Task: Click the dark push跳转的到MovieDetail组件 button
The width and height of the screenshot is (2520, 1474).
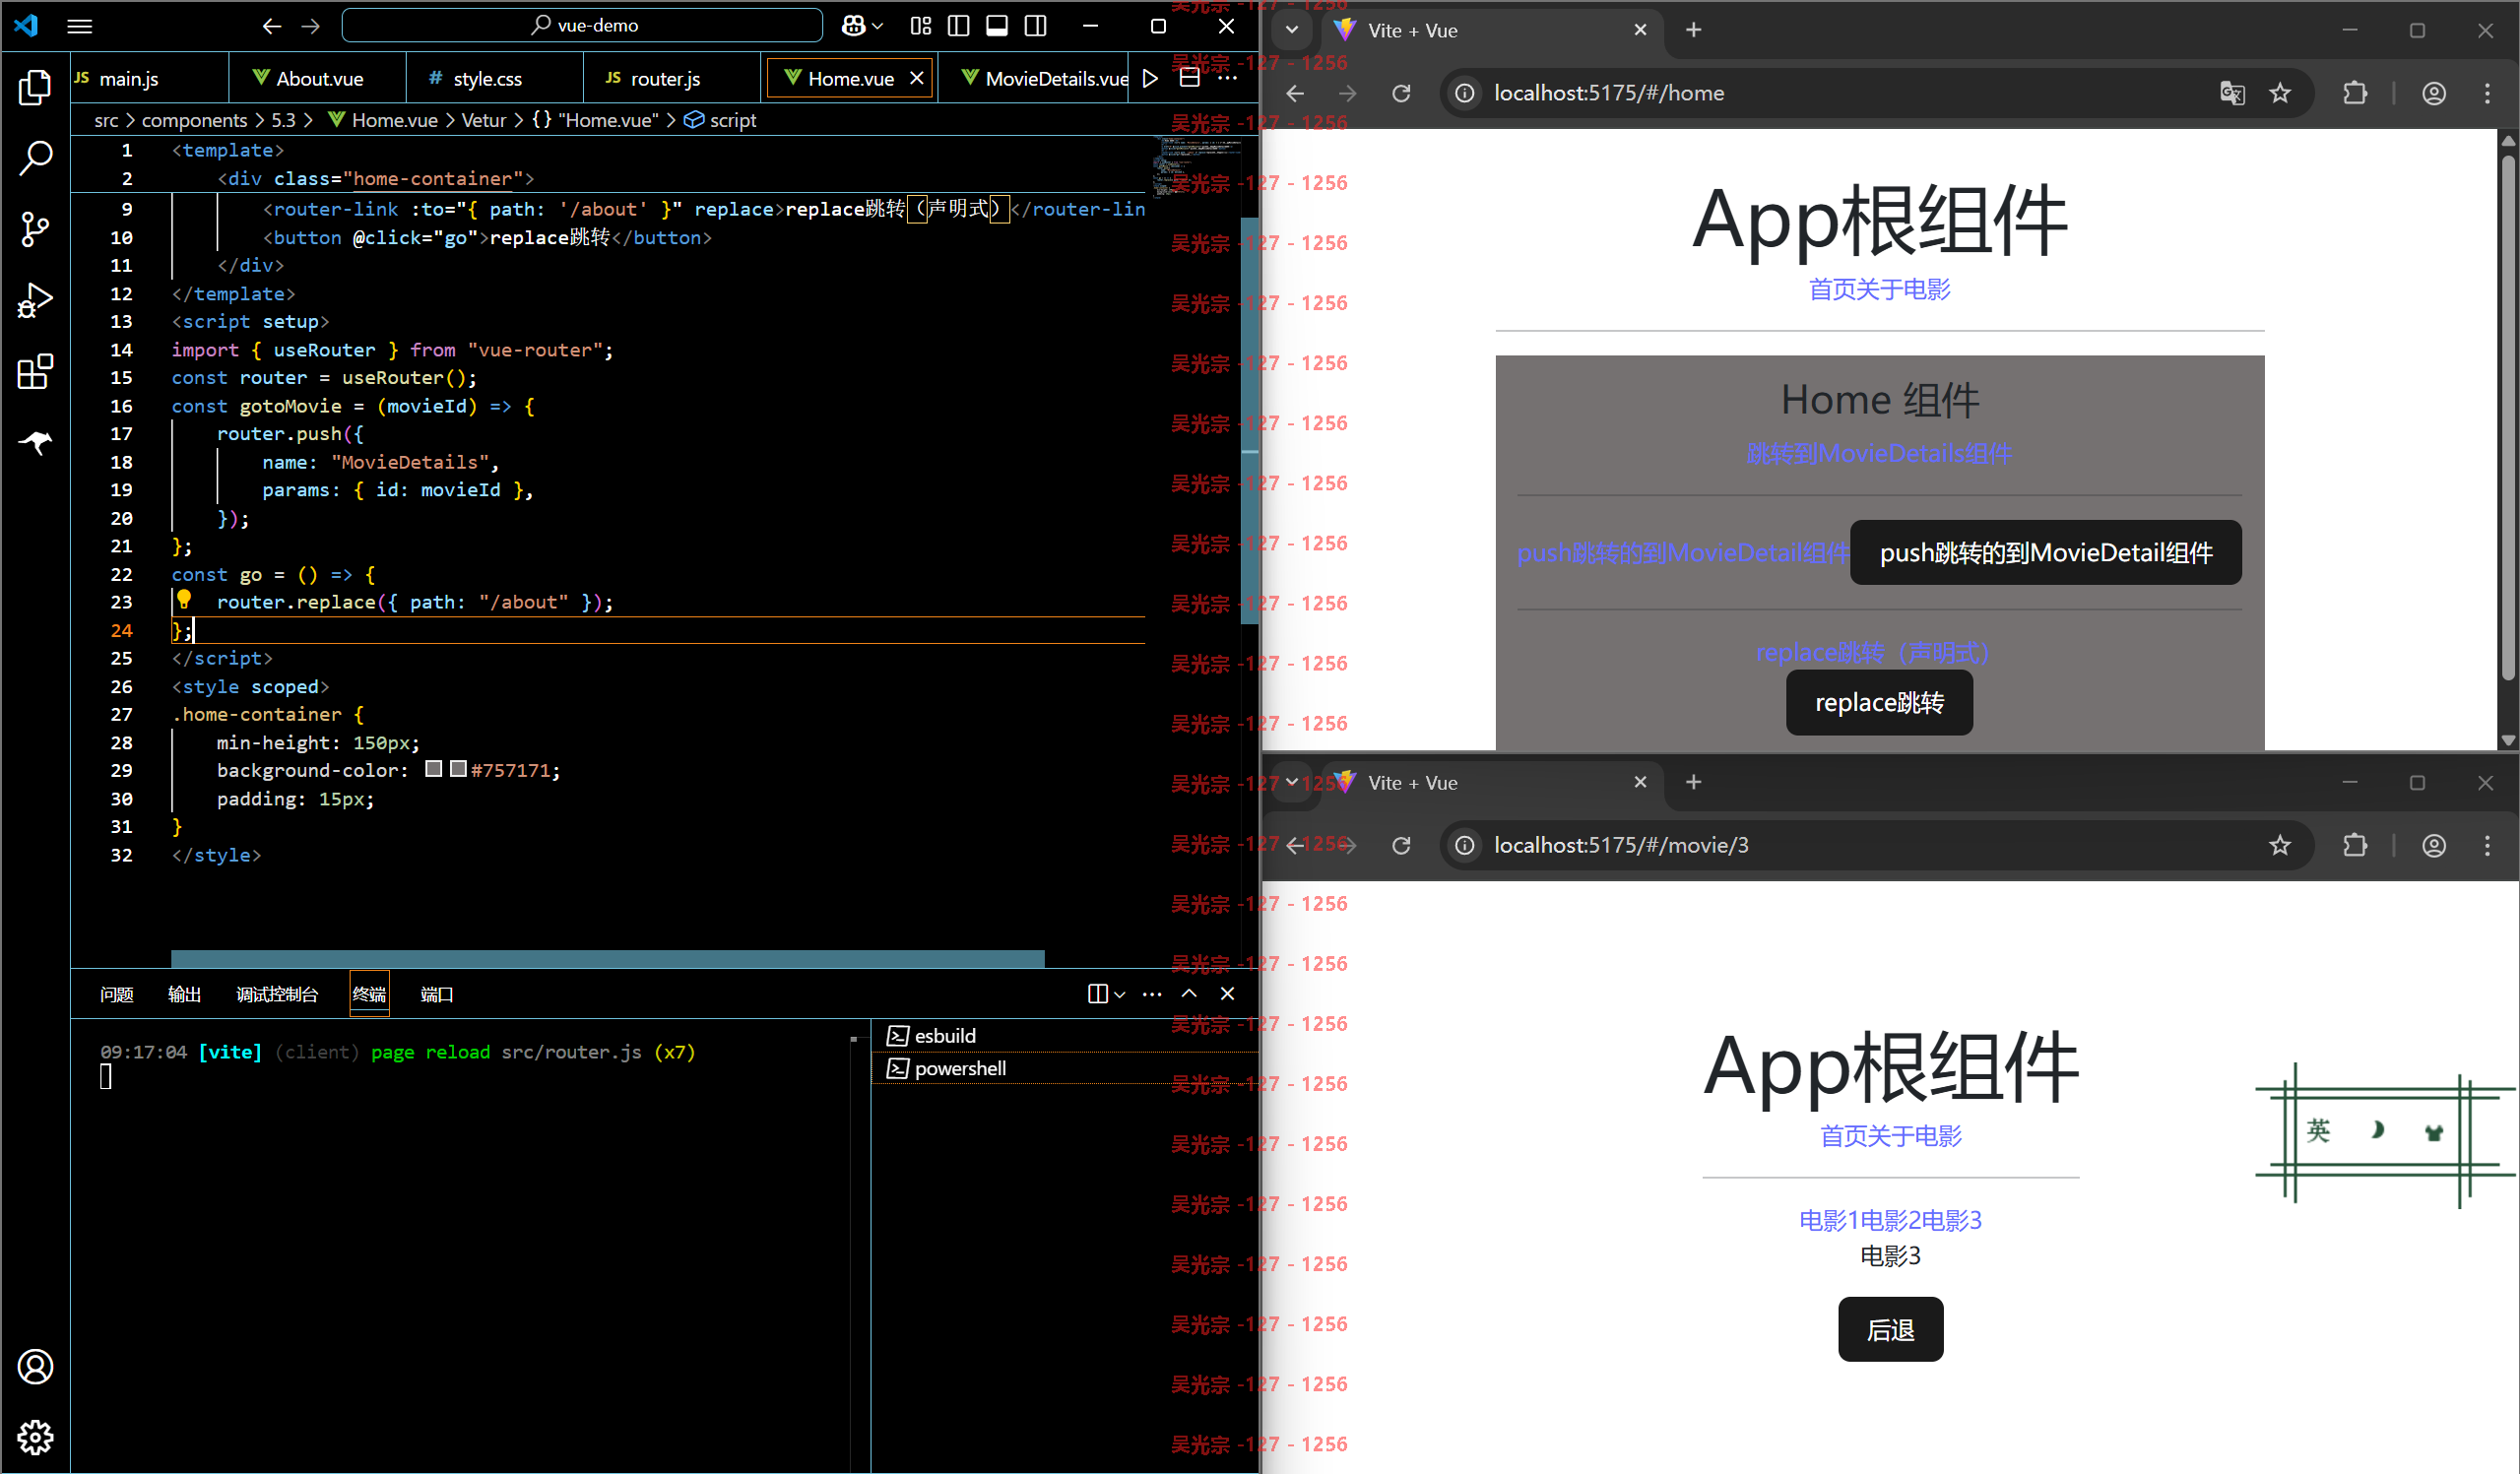Action: click(x=2046, y=552)
